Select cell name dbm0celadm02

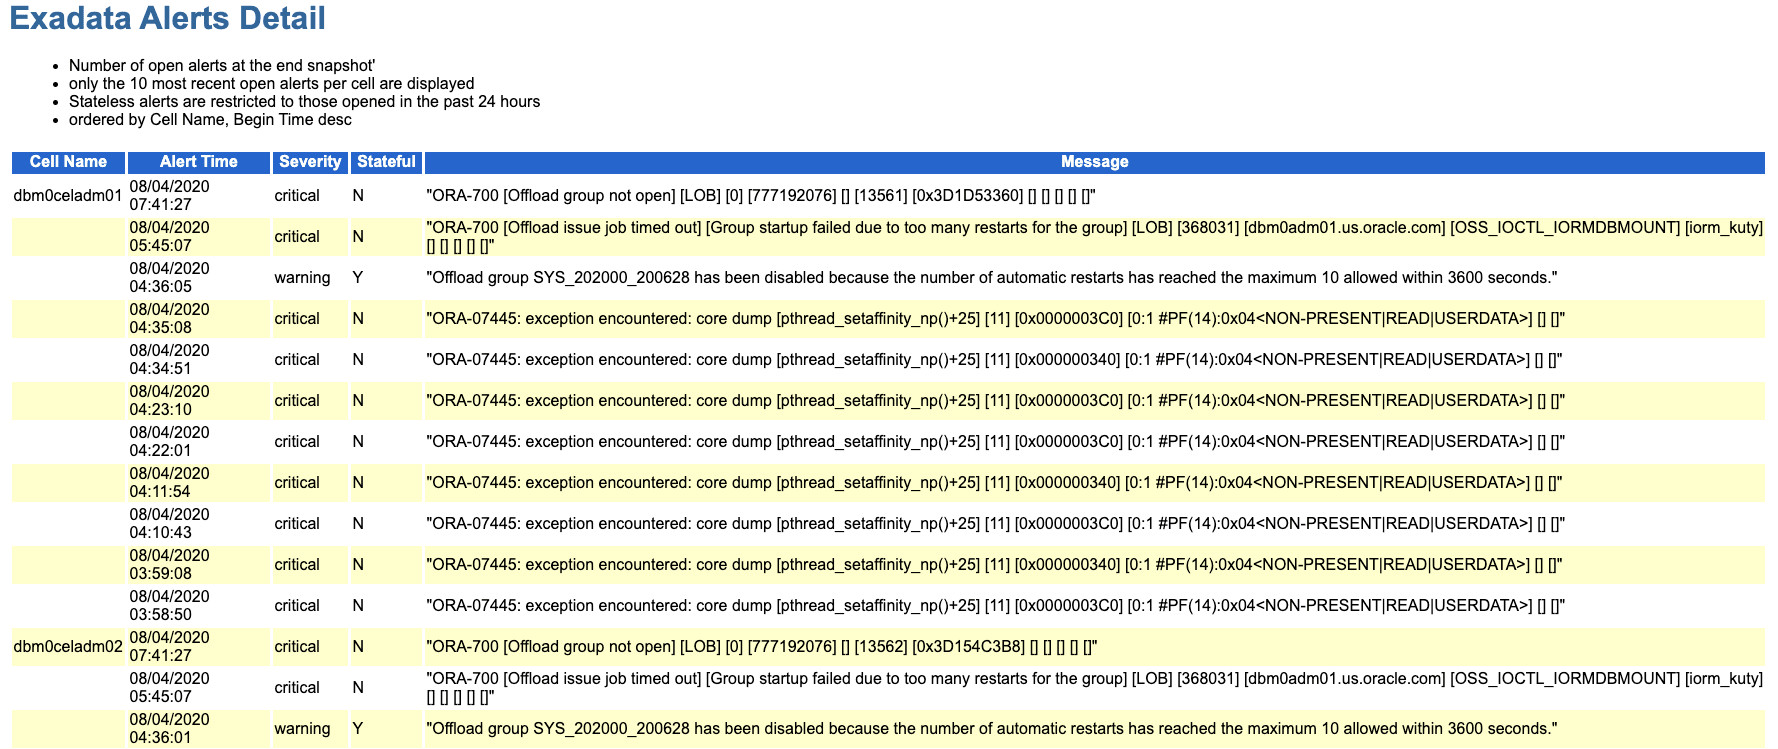68,647
